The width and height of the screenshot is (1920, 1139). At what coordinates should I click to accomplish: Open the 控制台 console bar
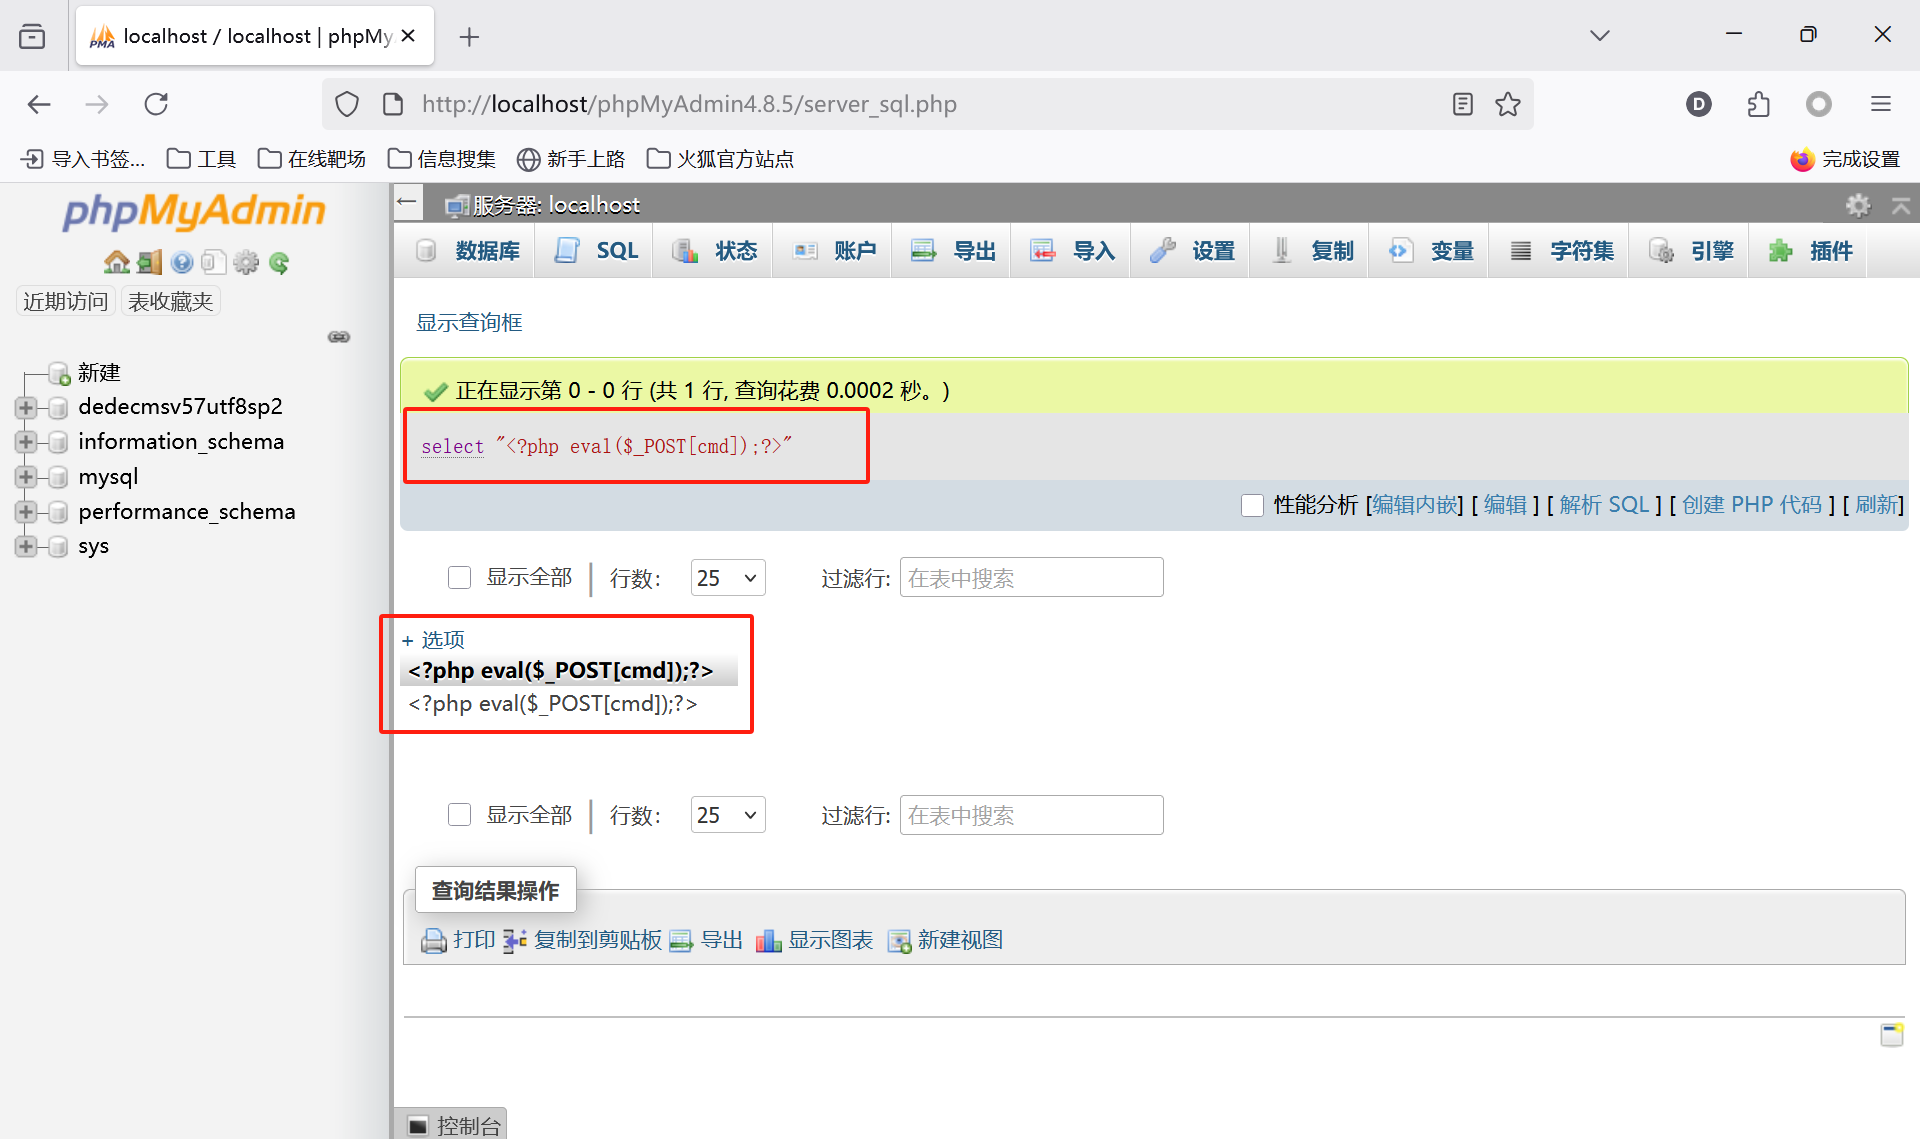coord(452,1125)
